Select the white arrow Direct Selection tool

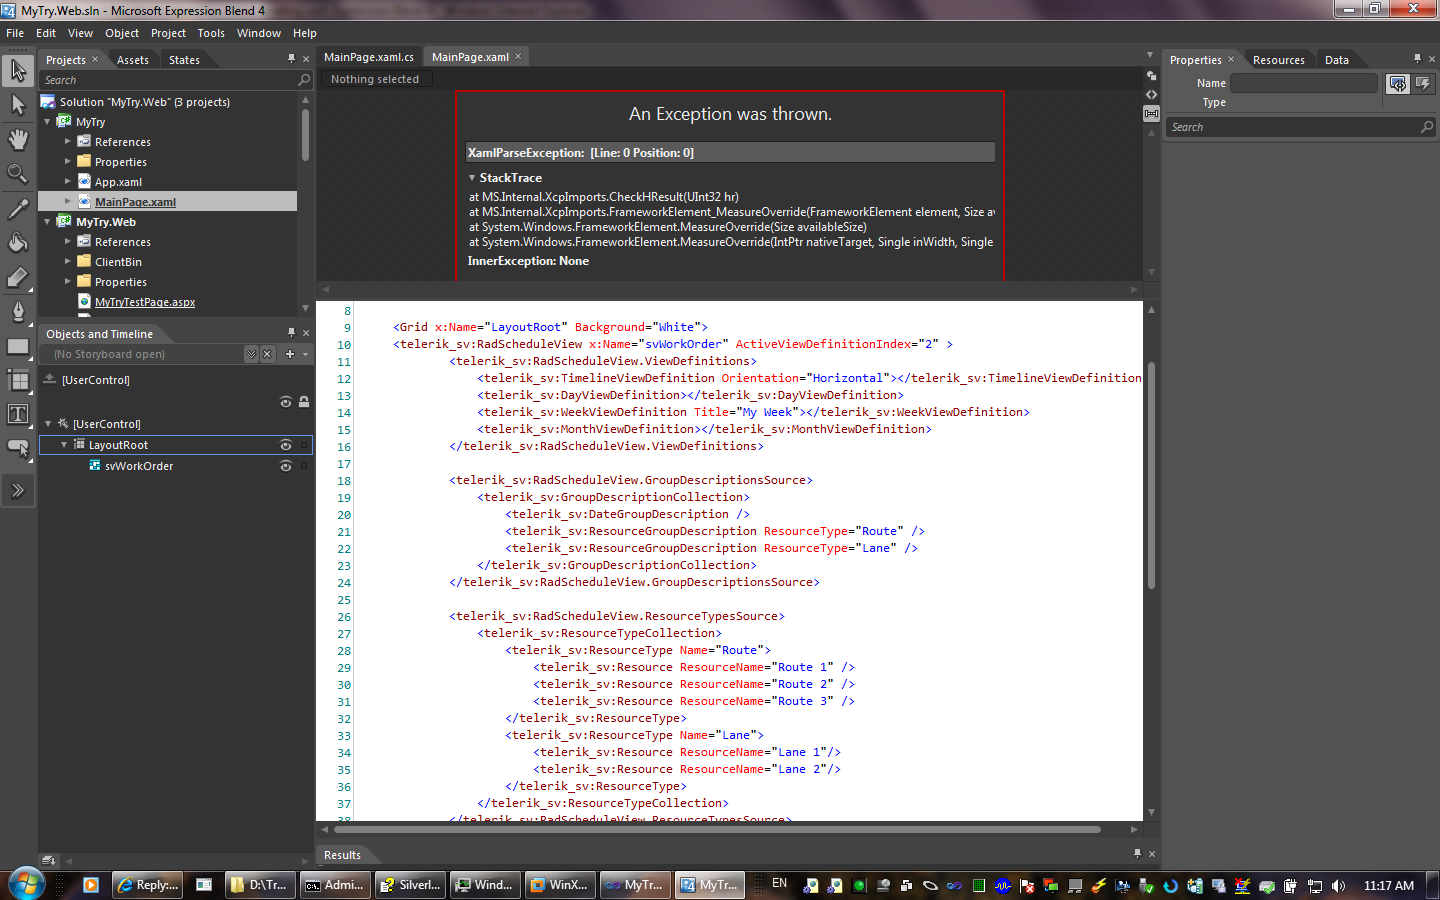[18, 105]
